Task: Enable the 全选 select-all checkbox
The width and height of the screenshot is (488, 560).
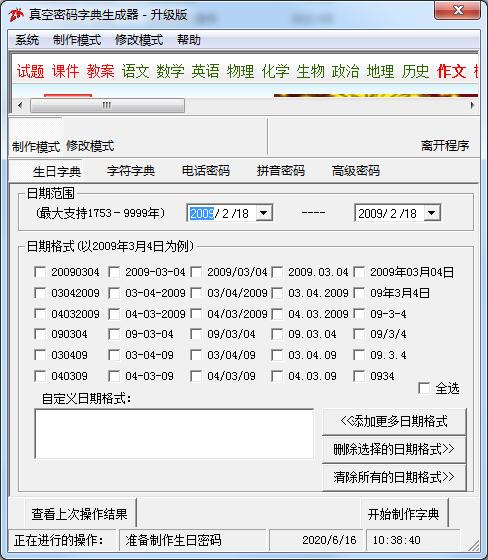Action: tap(424, 388)
